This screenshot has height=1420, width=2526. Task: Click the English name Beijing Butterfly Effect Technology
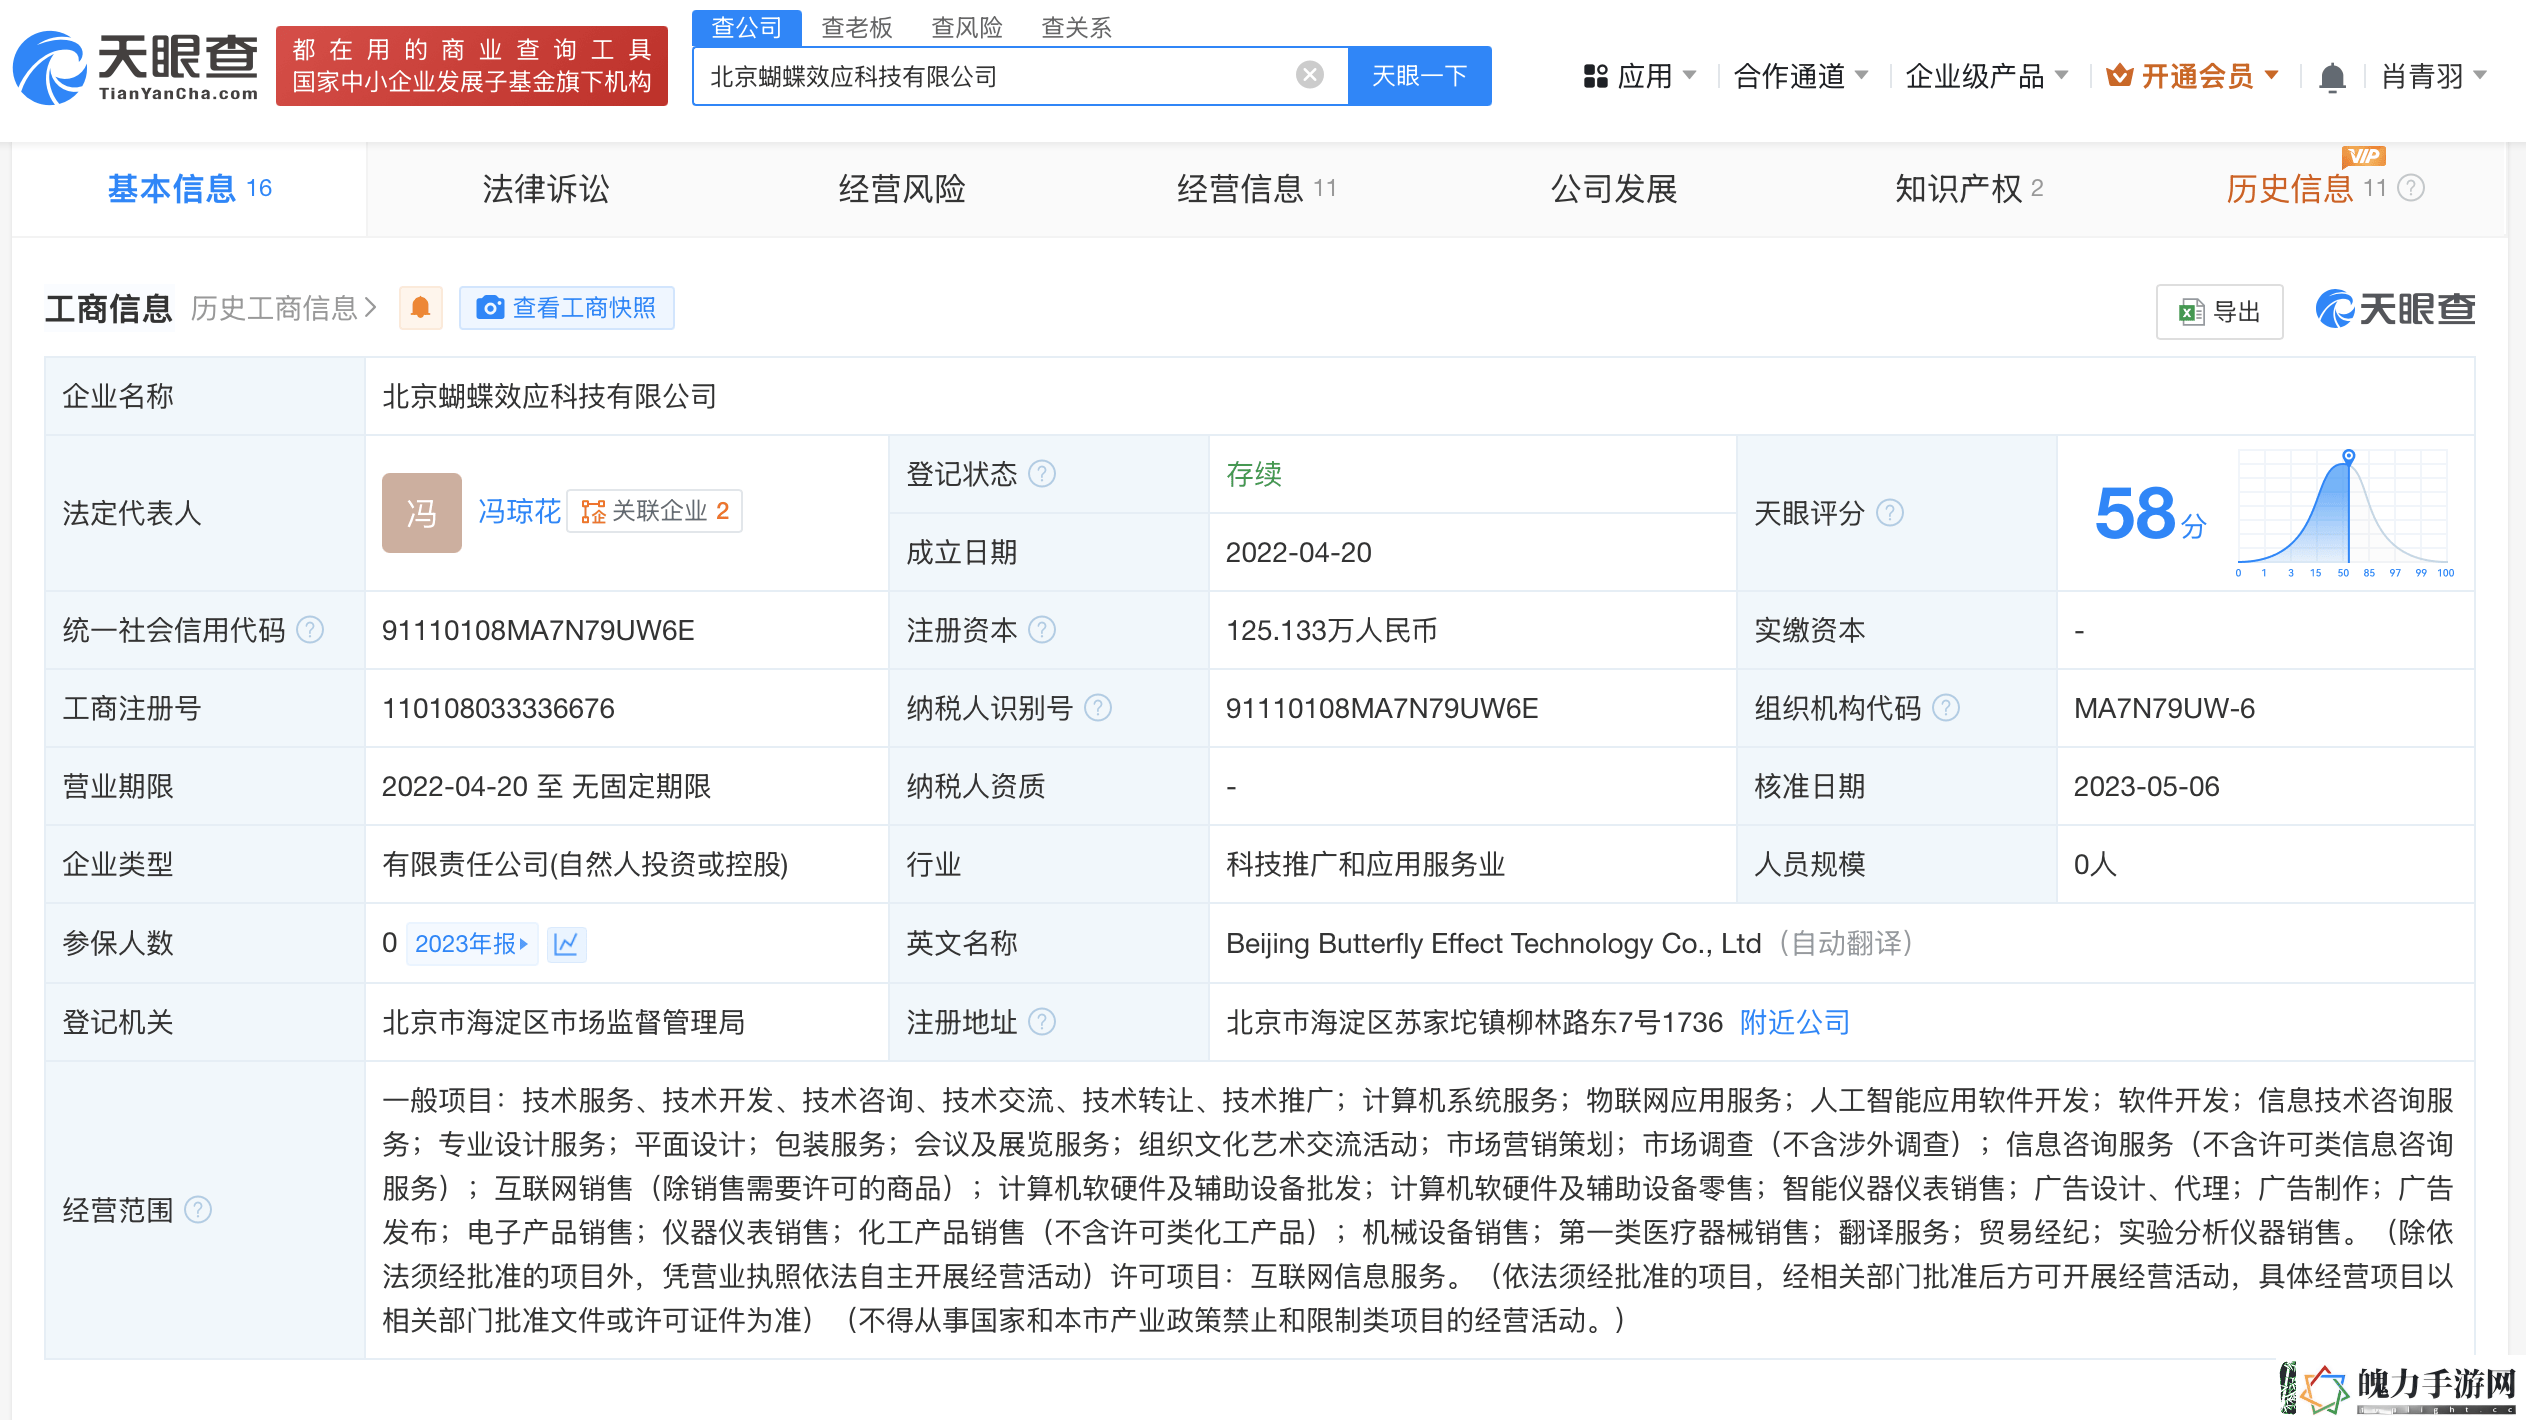[1494, 943]
